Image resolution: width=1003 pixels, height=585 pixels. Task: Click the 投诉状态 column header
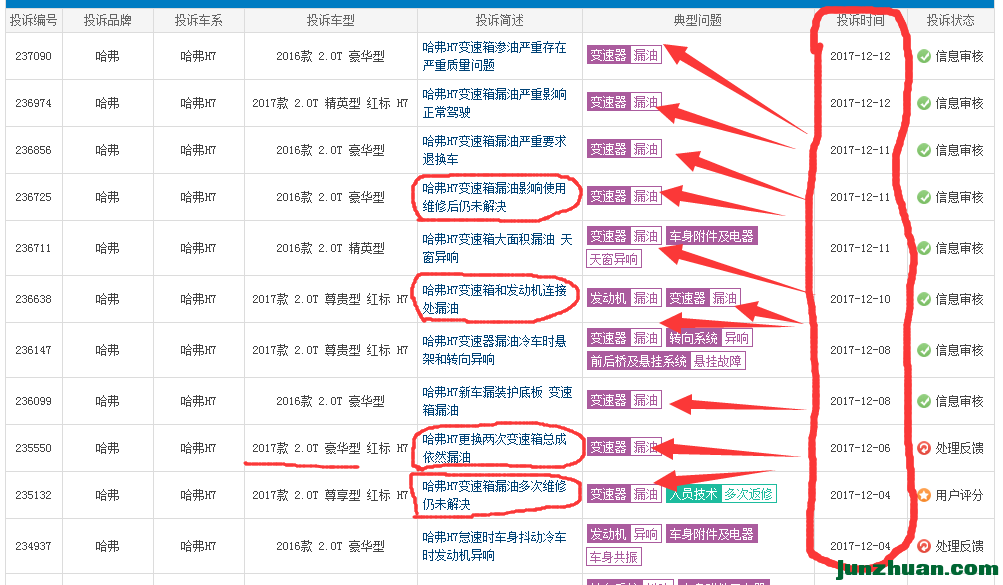[951, 20]
